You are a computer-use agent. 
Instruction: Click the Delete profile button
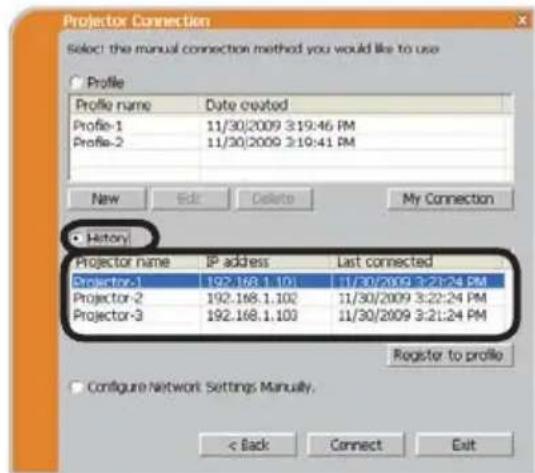point(274,198)
